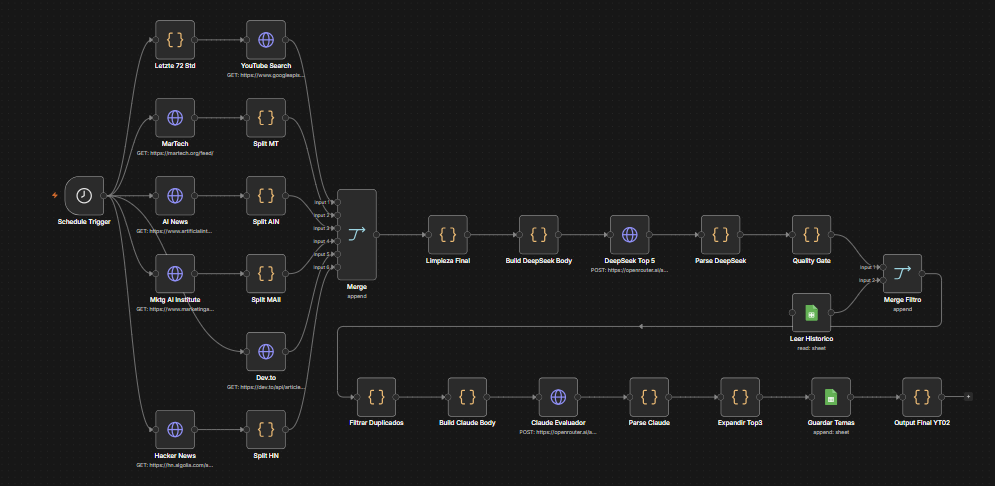Select the Parse Claude code node
Viewport: 995px width, 486px height.
coord(649,397)
